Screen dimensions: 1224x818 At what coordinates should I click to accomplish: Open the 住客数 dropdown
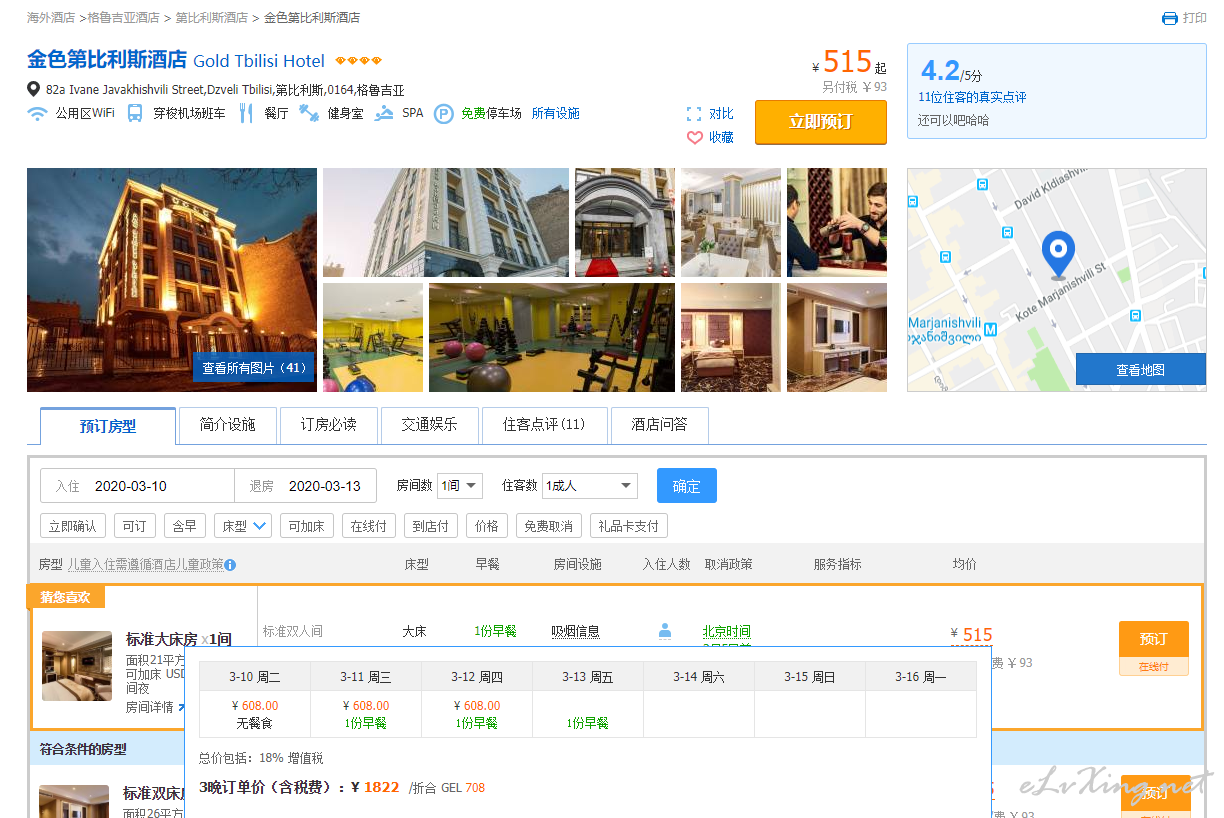click(590, 486)
